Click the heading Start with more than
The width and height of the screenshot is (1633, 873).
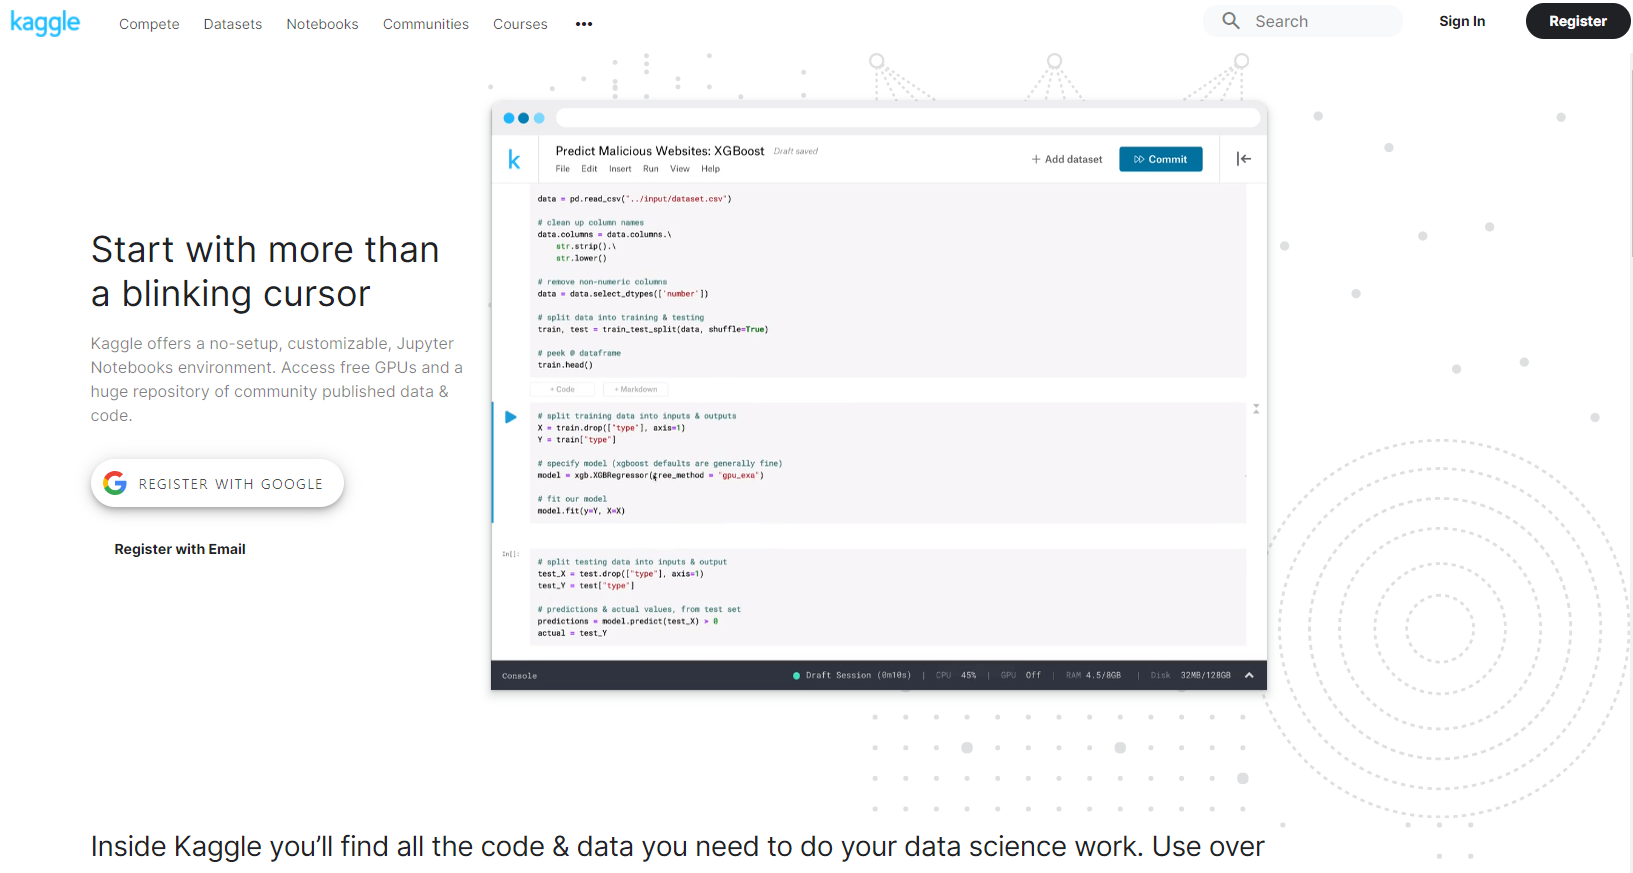pyautogui.click(x=265, y=249)
